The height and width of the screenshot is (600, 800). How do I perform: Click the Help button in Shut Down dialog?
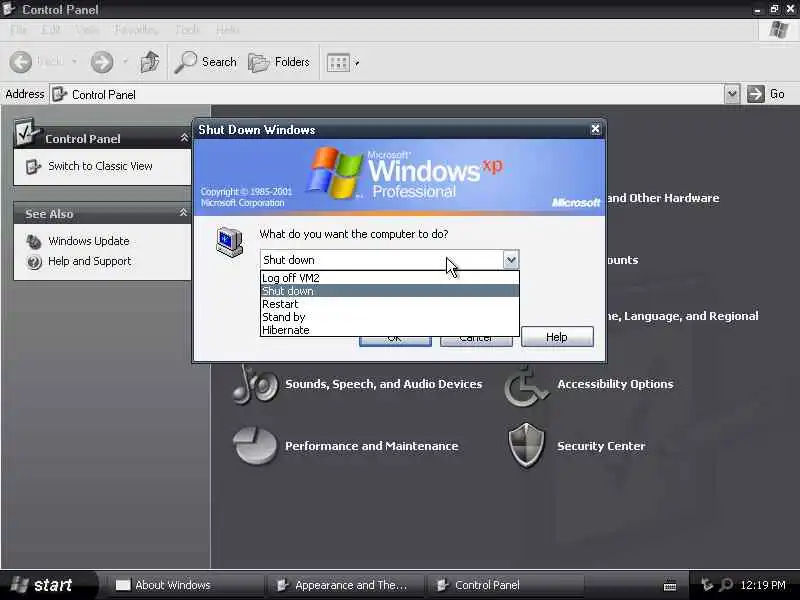557,337
